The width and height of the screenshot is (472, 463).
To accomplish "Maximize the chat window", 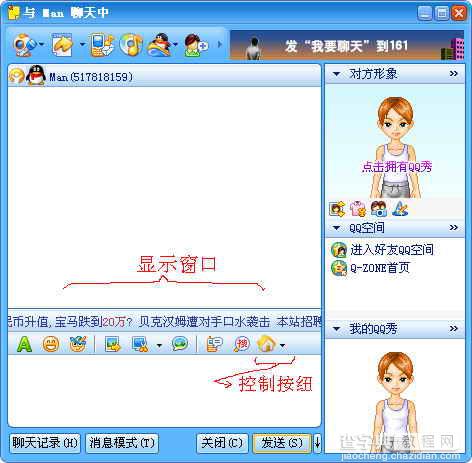I will [442, 13].
